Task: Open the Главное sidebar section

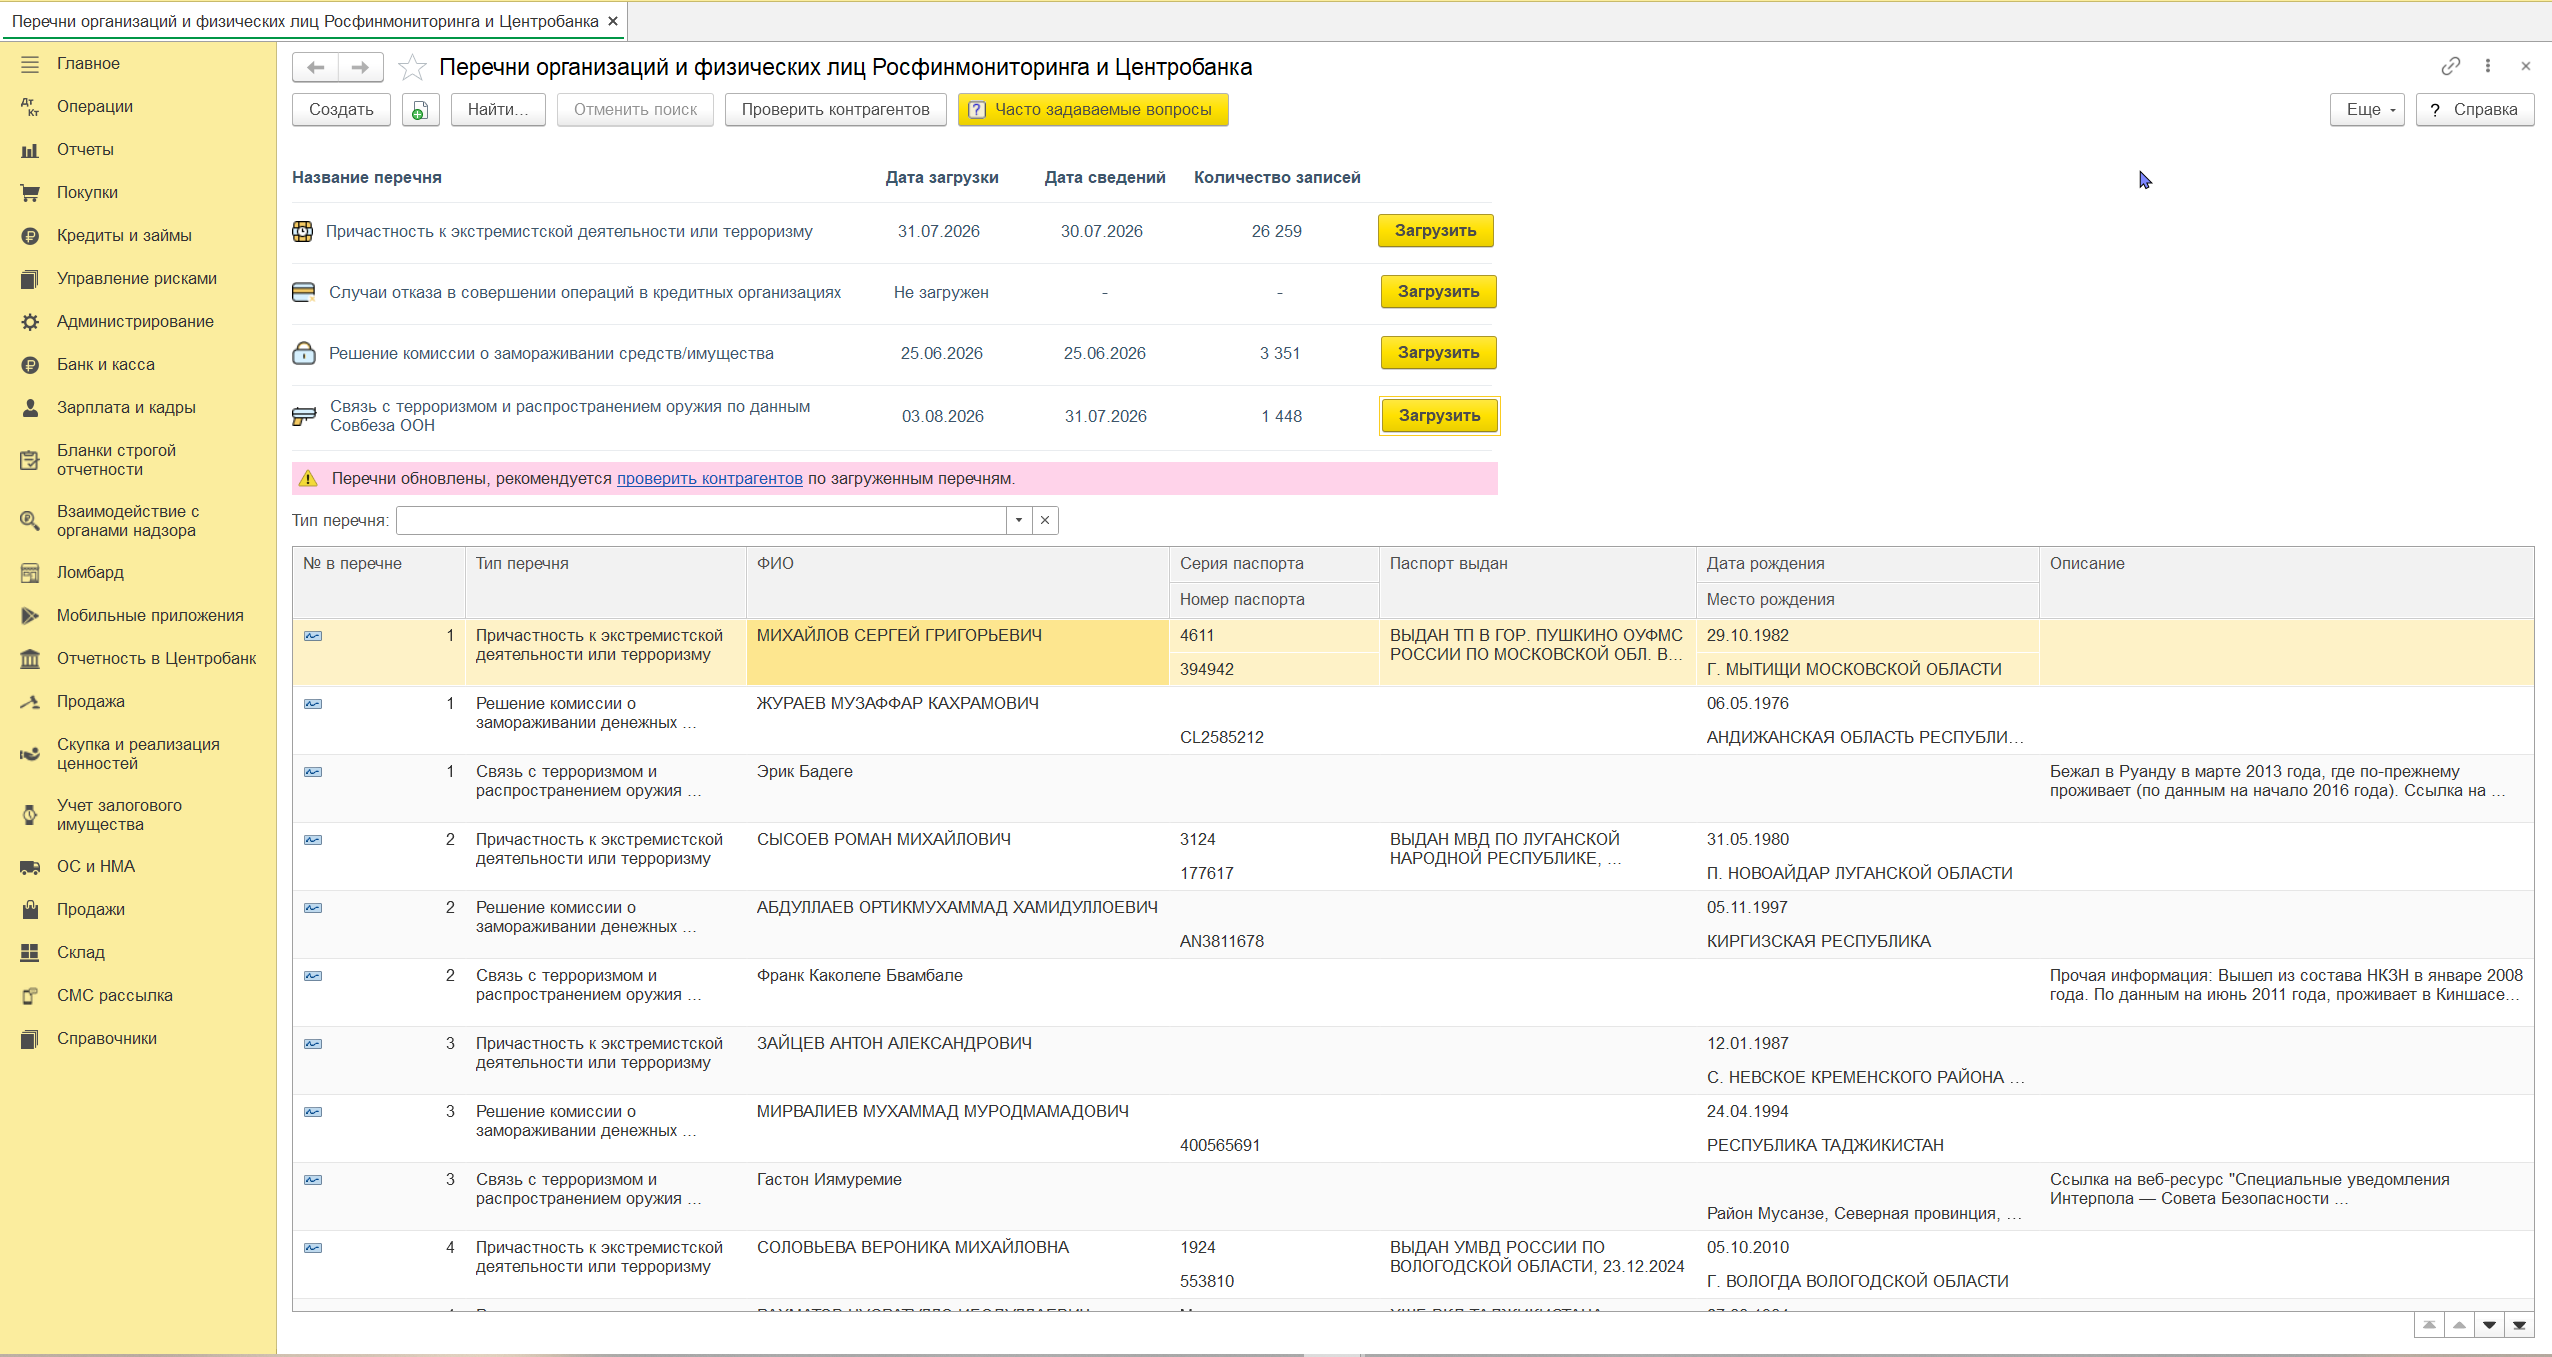Action: click(x=88, y=64)
